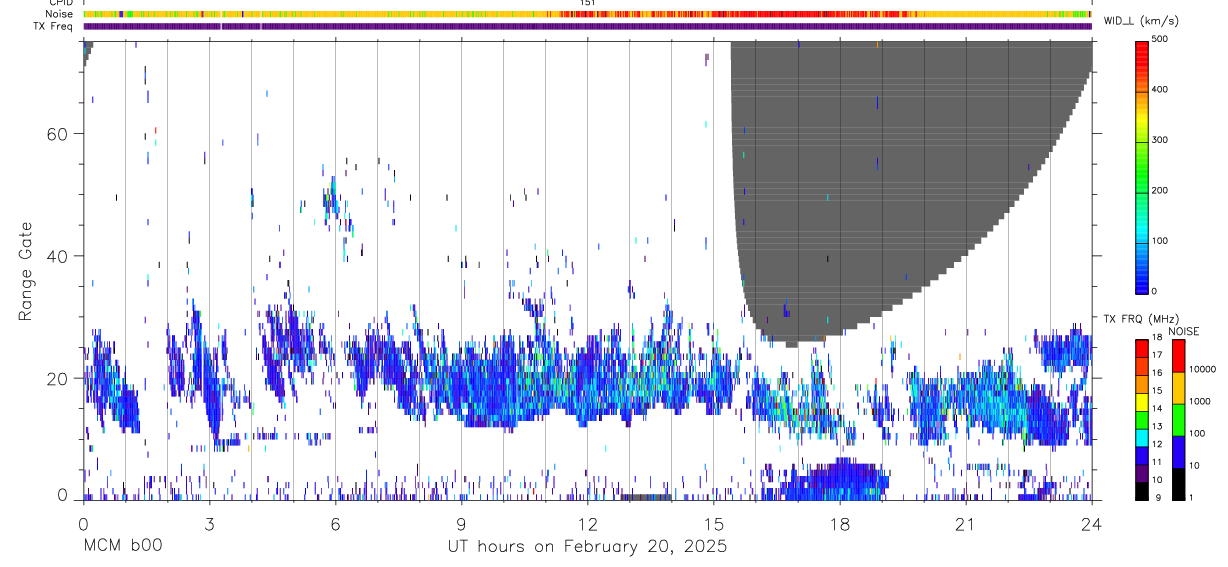The width and height of the screenshot is (1228, 567).
Task: Click the 6 hour tick on UT axis
Action: point(336,523)
